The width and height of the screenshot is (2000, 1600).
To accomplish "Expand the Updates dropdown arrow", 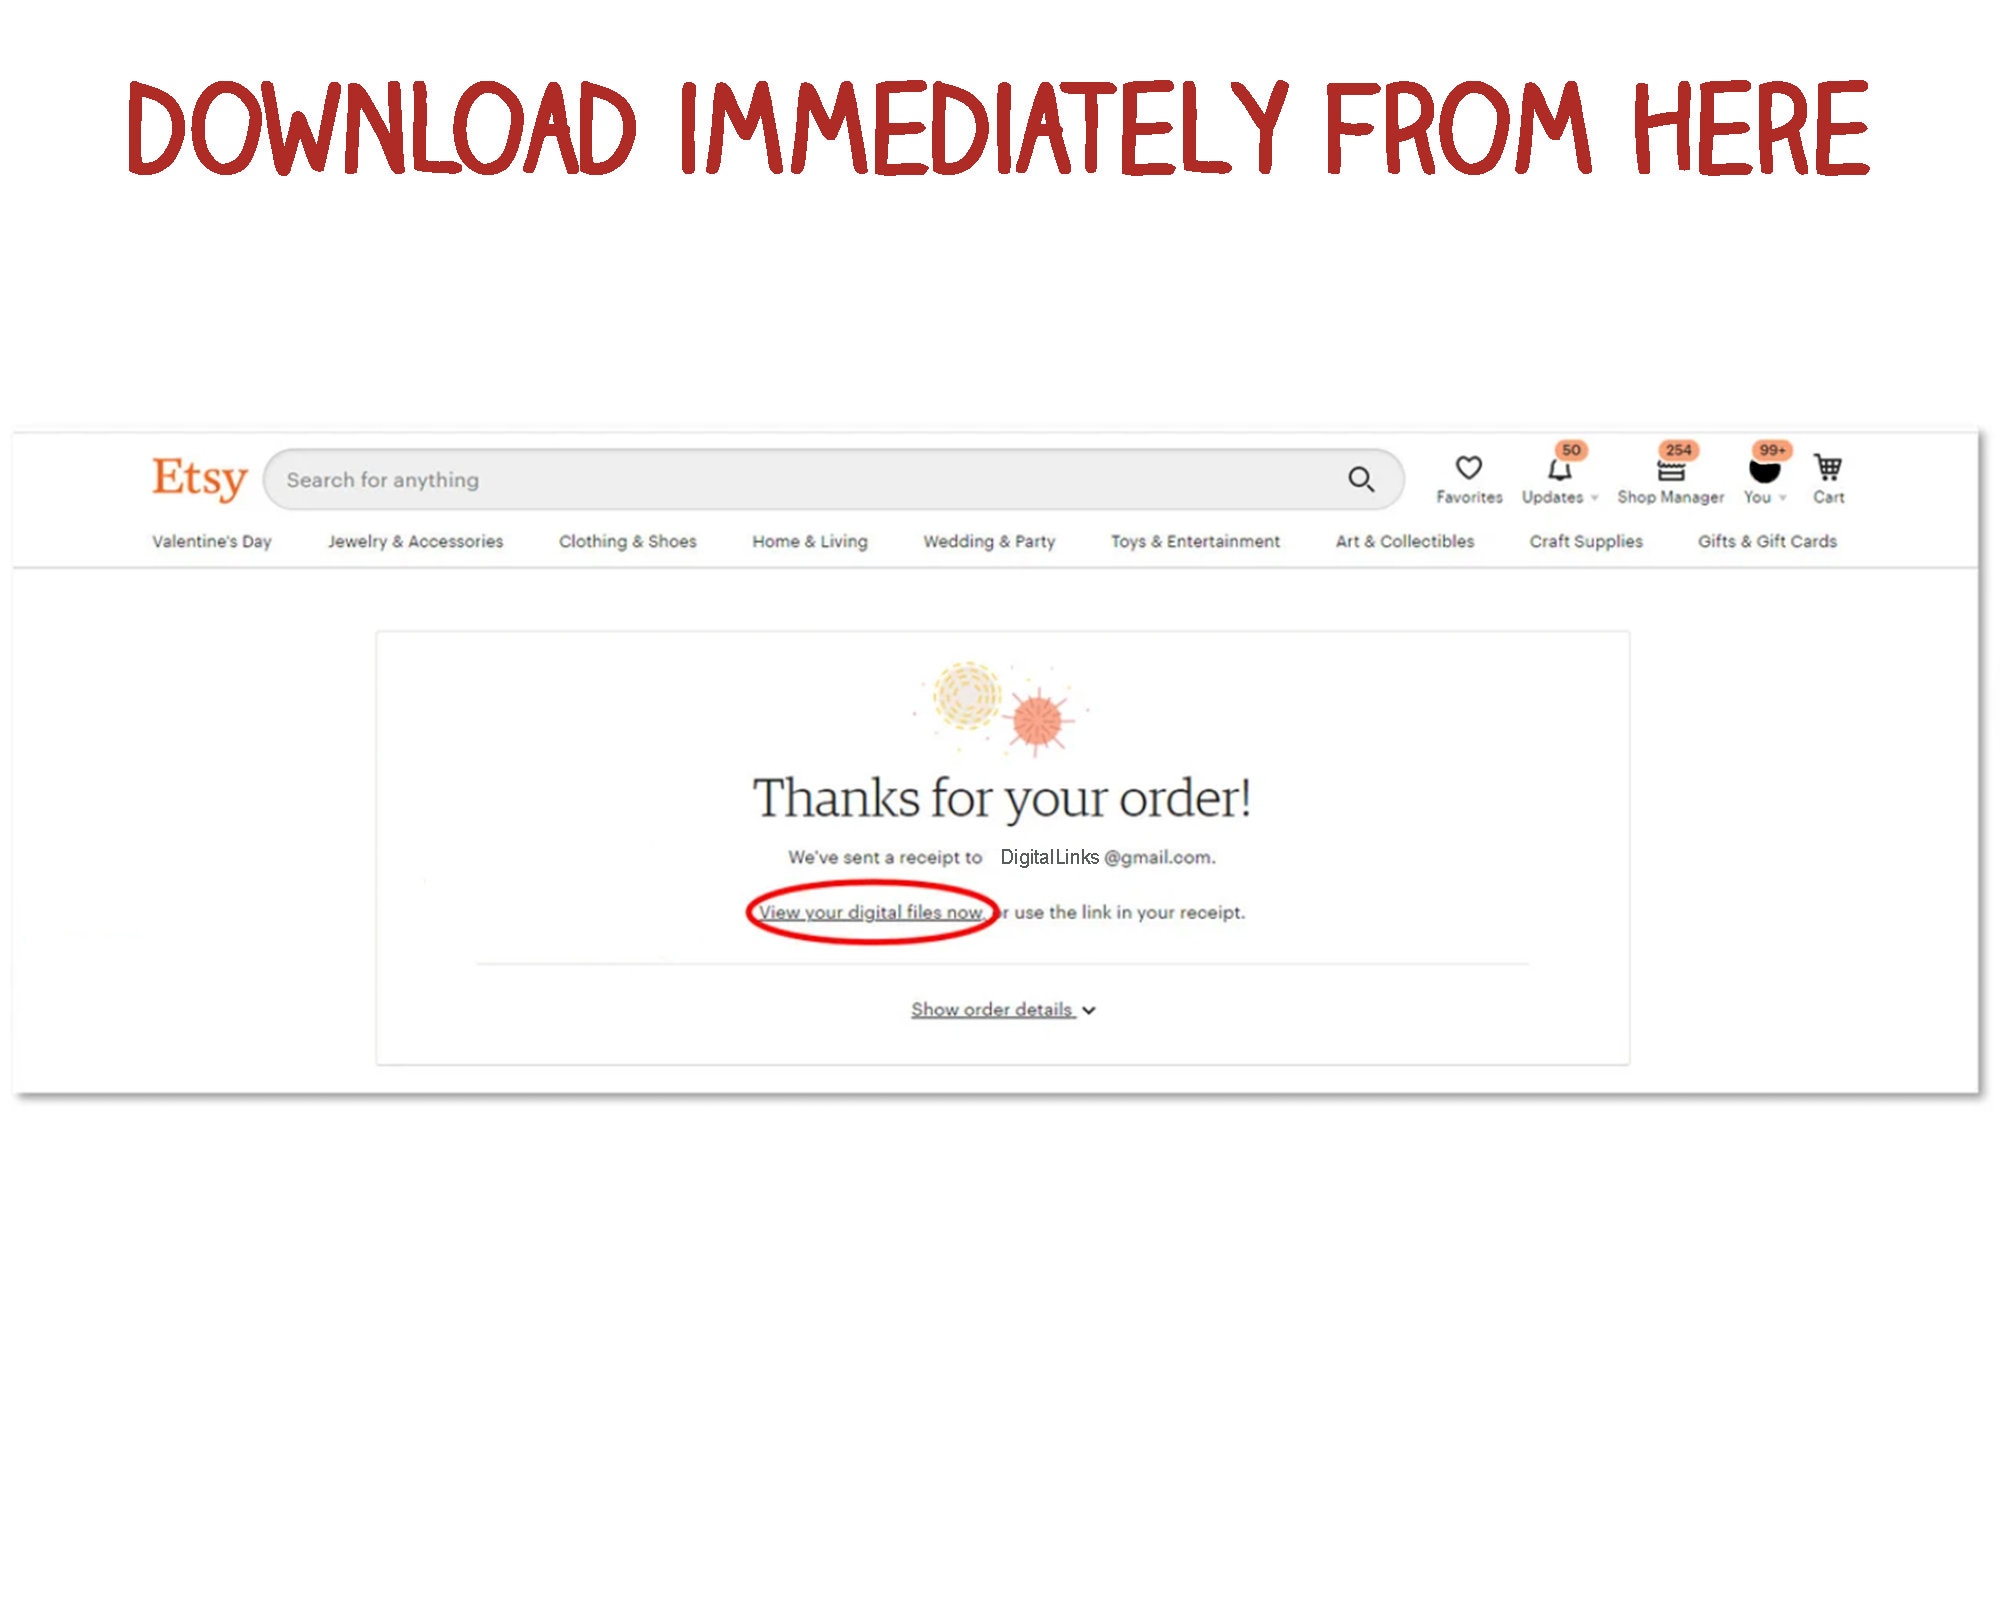I will (x=1594, y=498).
